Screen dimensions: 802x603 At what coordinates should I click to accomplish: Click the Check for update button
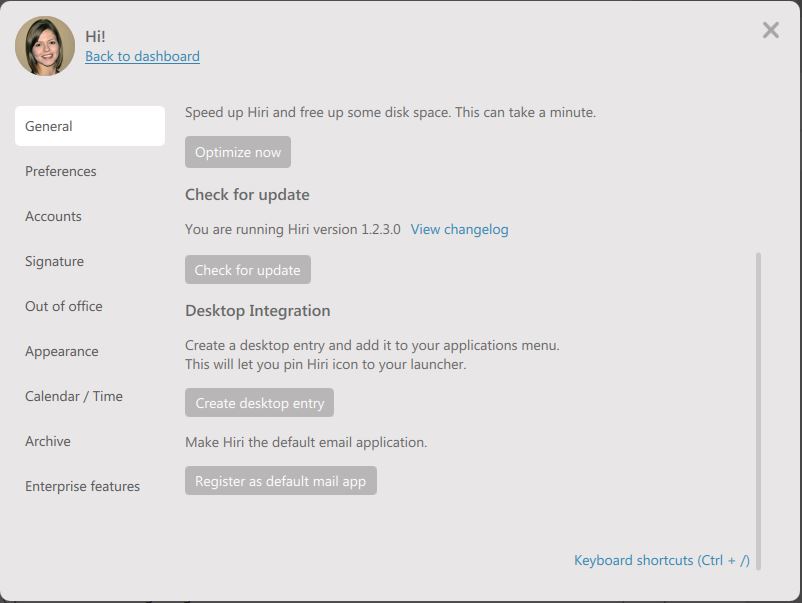pos(248,270)
